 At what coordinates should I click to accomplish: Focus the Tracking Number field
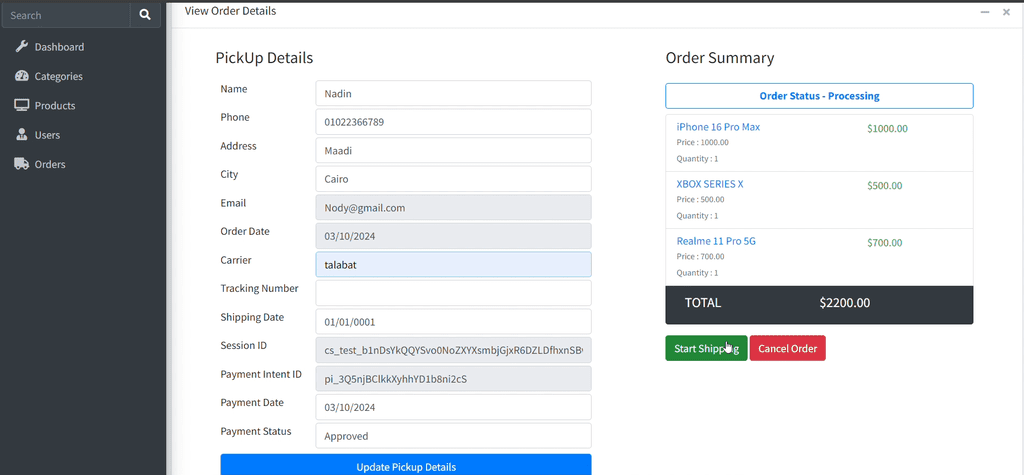click(x=453, y=293)
